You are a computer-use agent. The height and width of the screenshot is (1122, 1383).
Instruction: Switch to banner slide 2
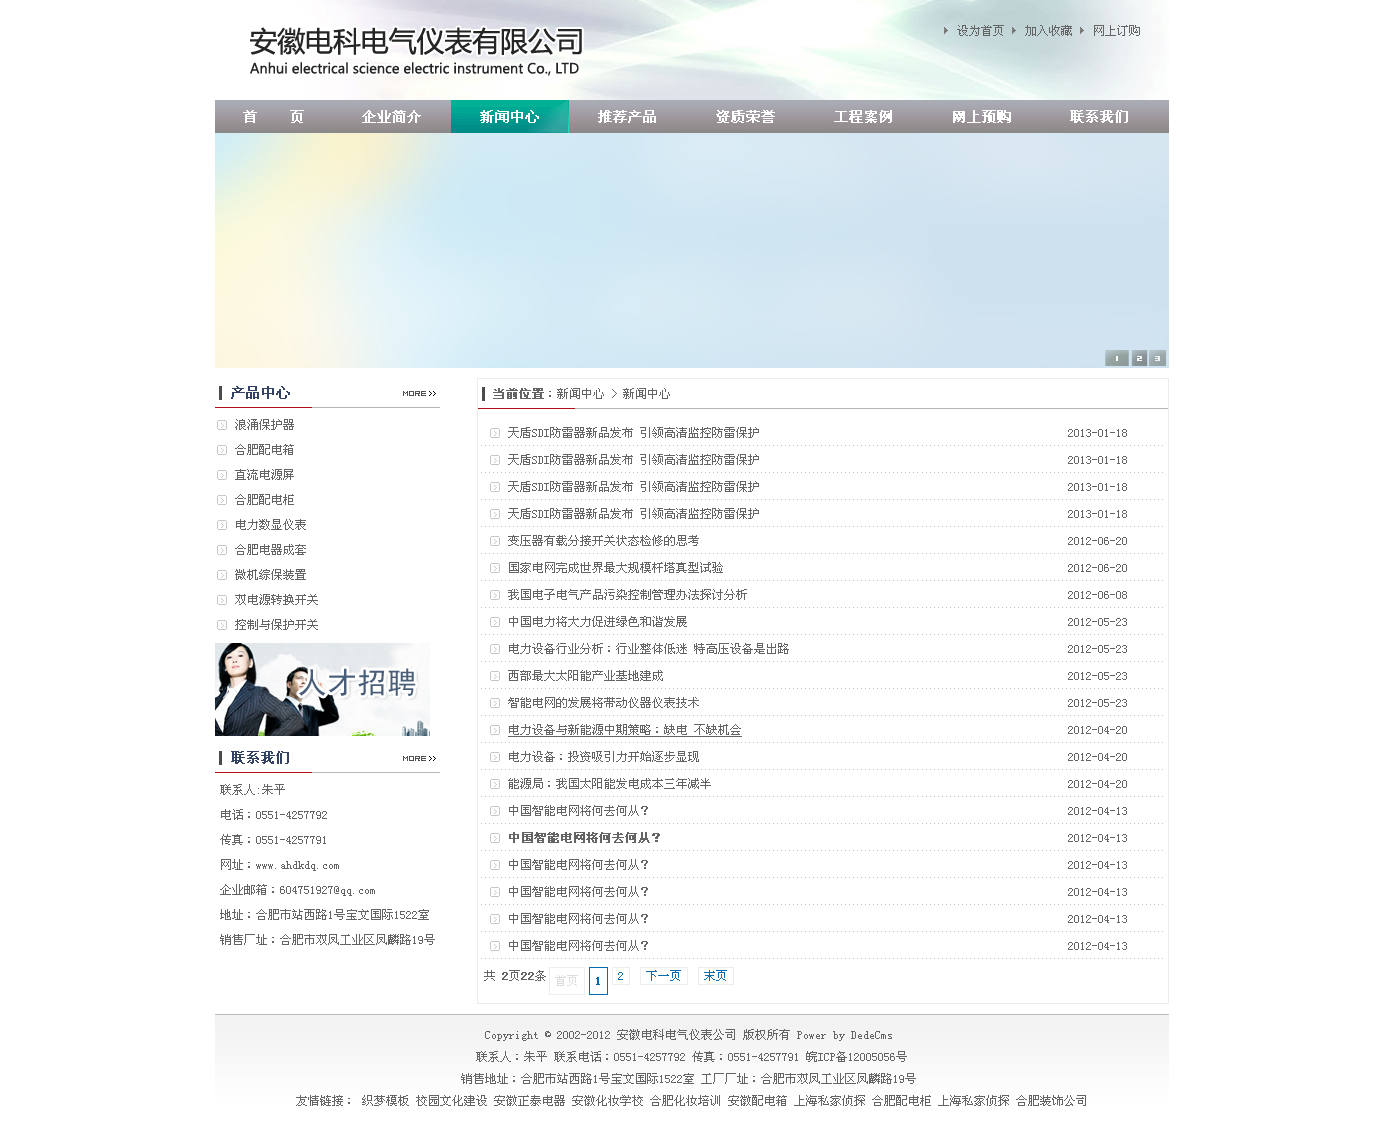[1139, 358]
